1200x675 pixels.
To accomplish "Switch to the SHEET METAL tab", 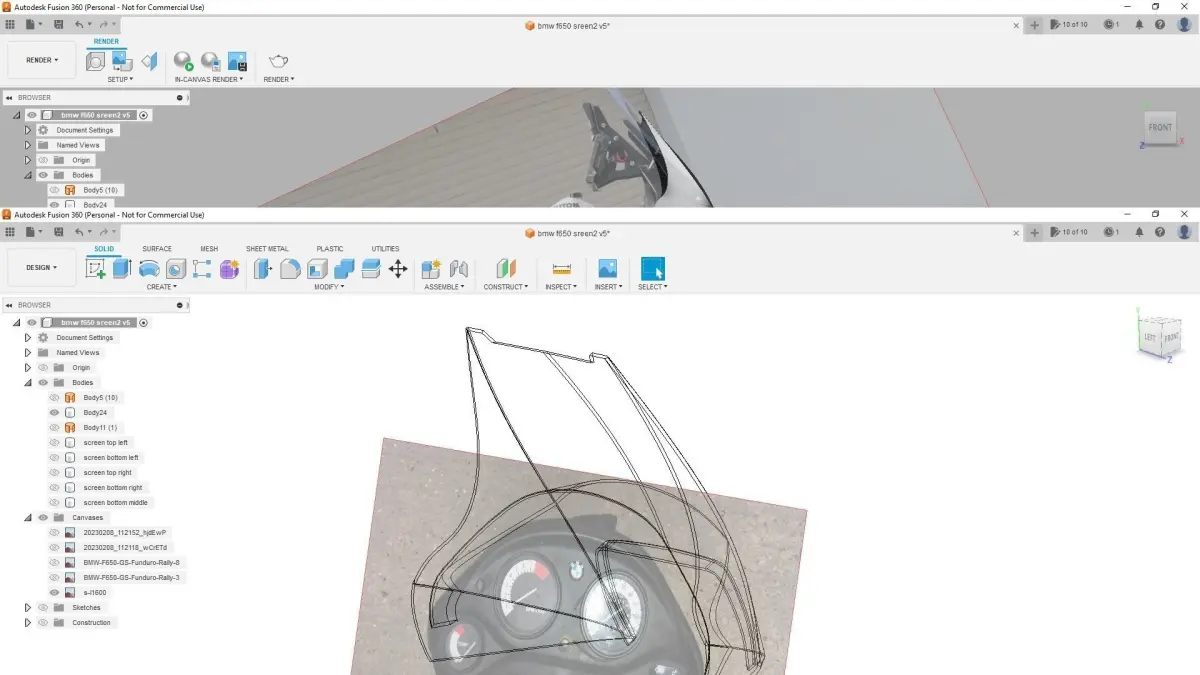I will click(267, 249).
